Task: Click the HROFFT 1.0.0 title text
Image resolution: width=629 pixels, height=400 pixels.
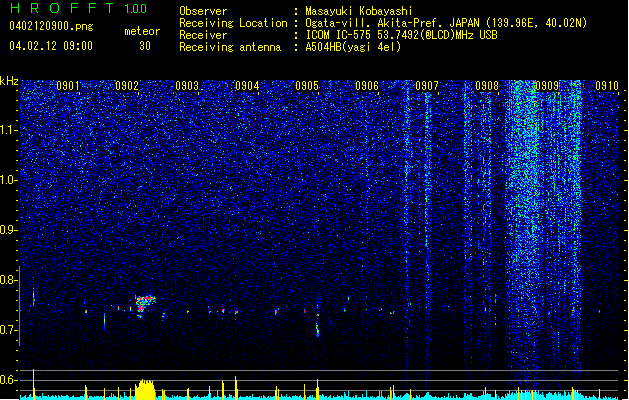Action: click(78, 8)
